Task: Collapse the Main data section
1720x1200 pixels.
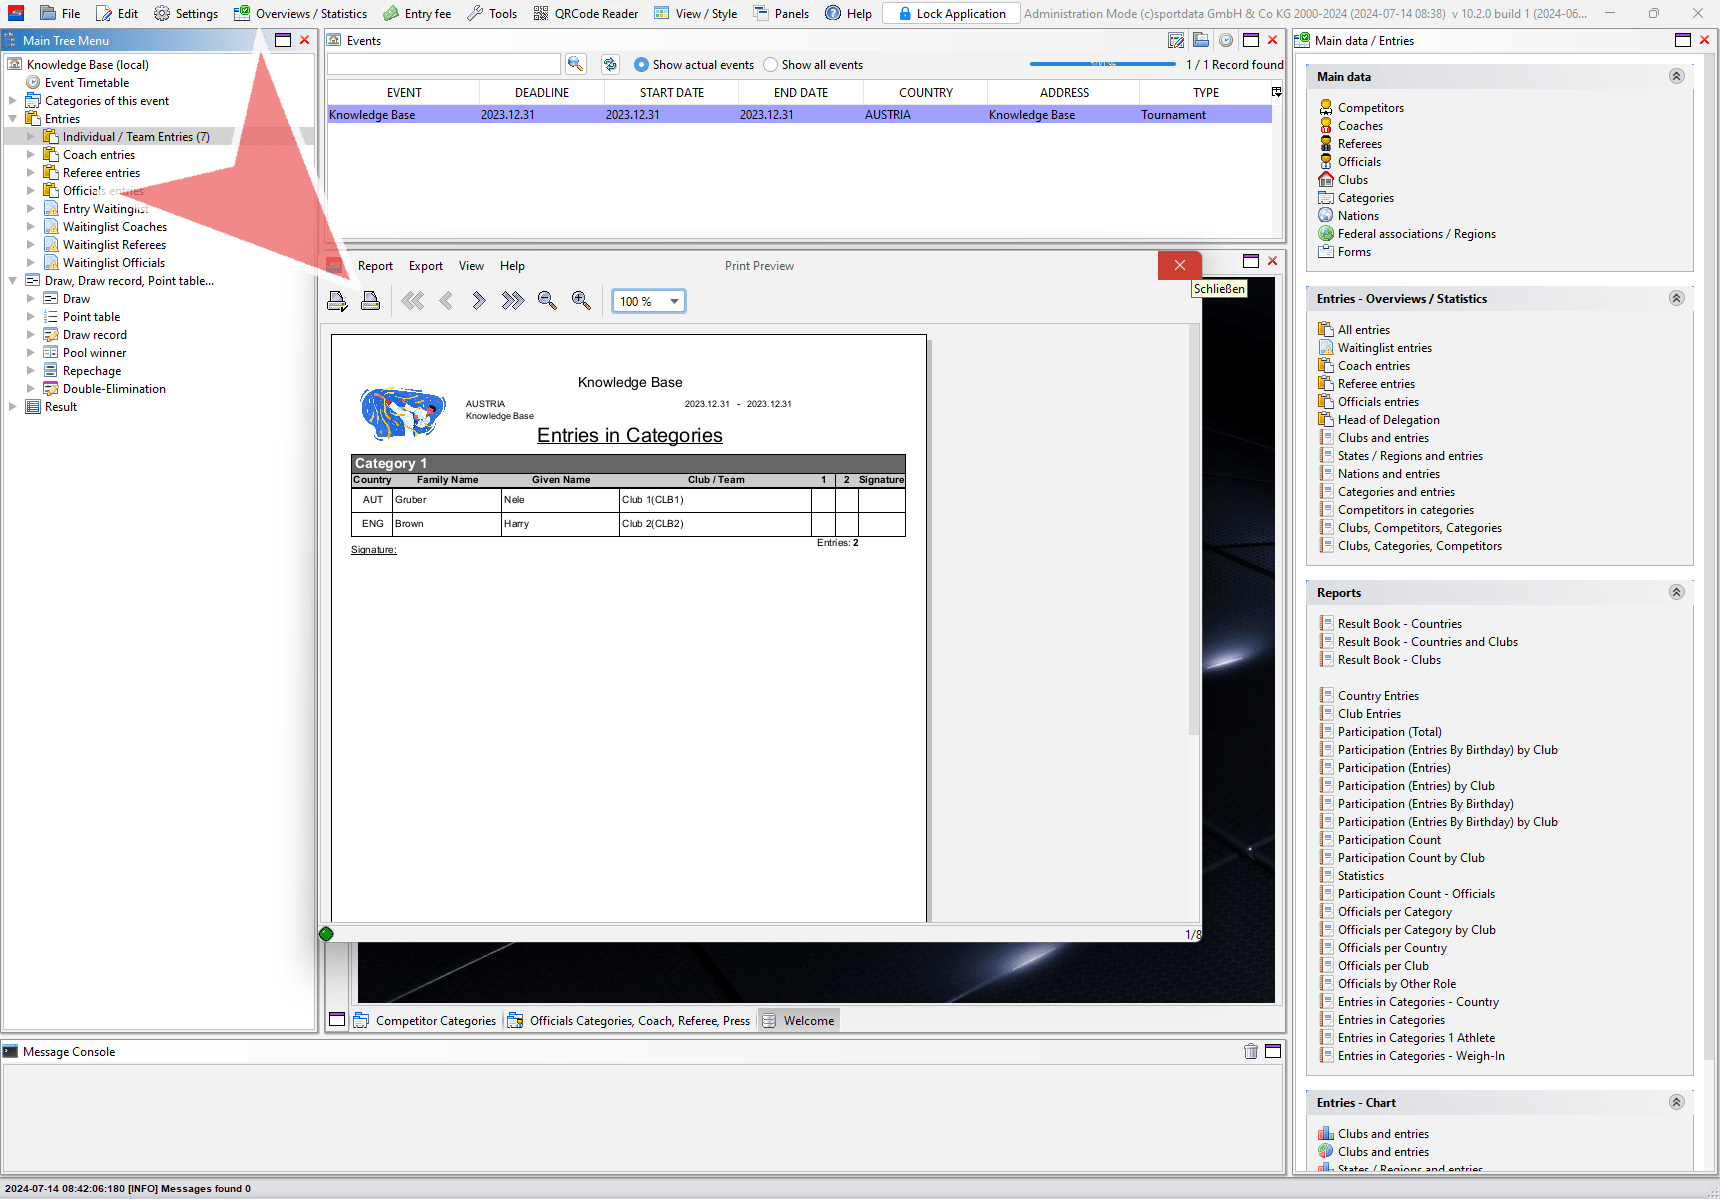Action: pyautogui.click(x=1676, y=77)
